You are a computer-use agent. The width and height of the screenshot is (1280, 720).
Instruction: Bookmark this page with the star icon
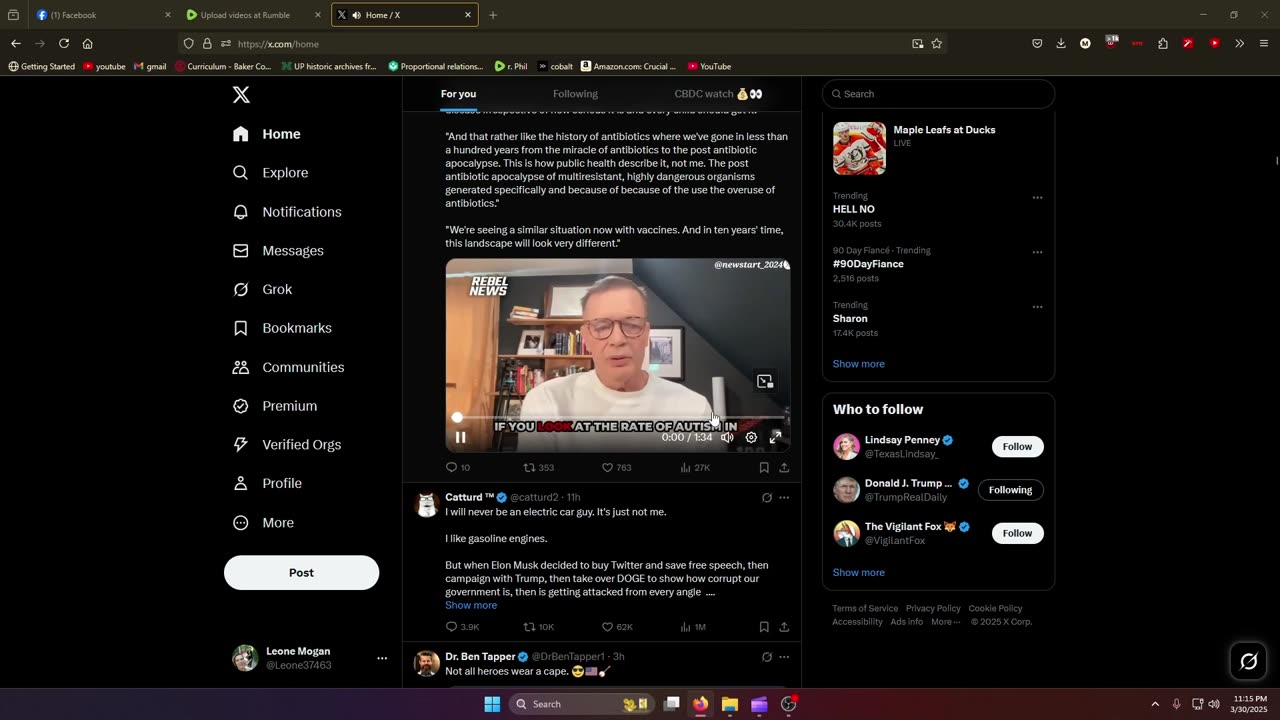click(937, 44)
